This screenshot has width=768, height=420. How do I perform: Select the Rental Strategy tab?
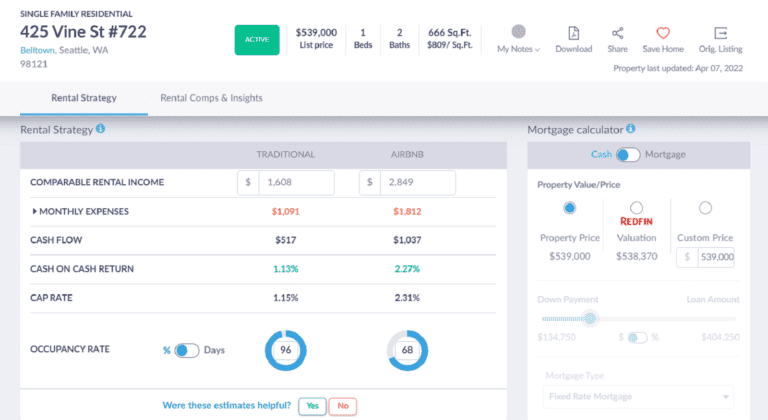[84, 98]
